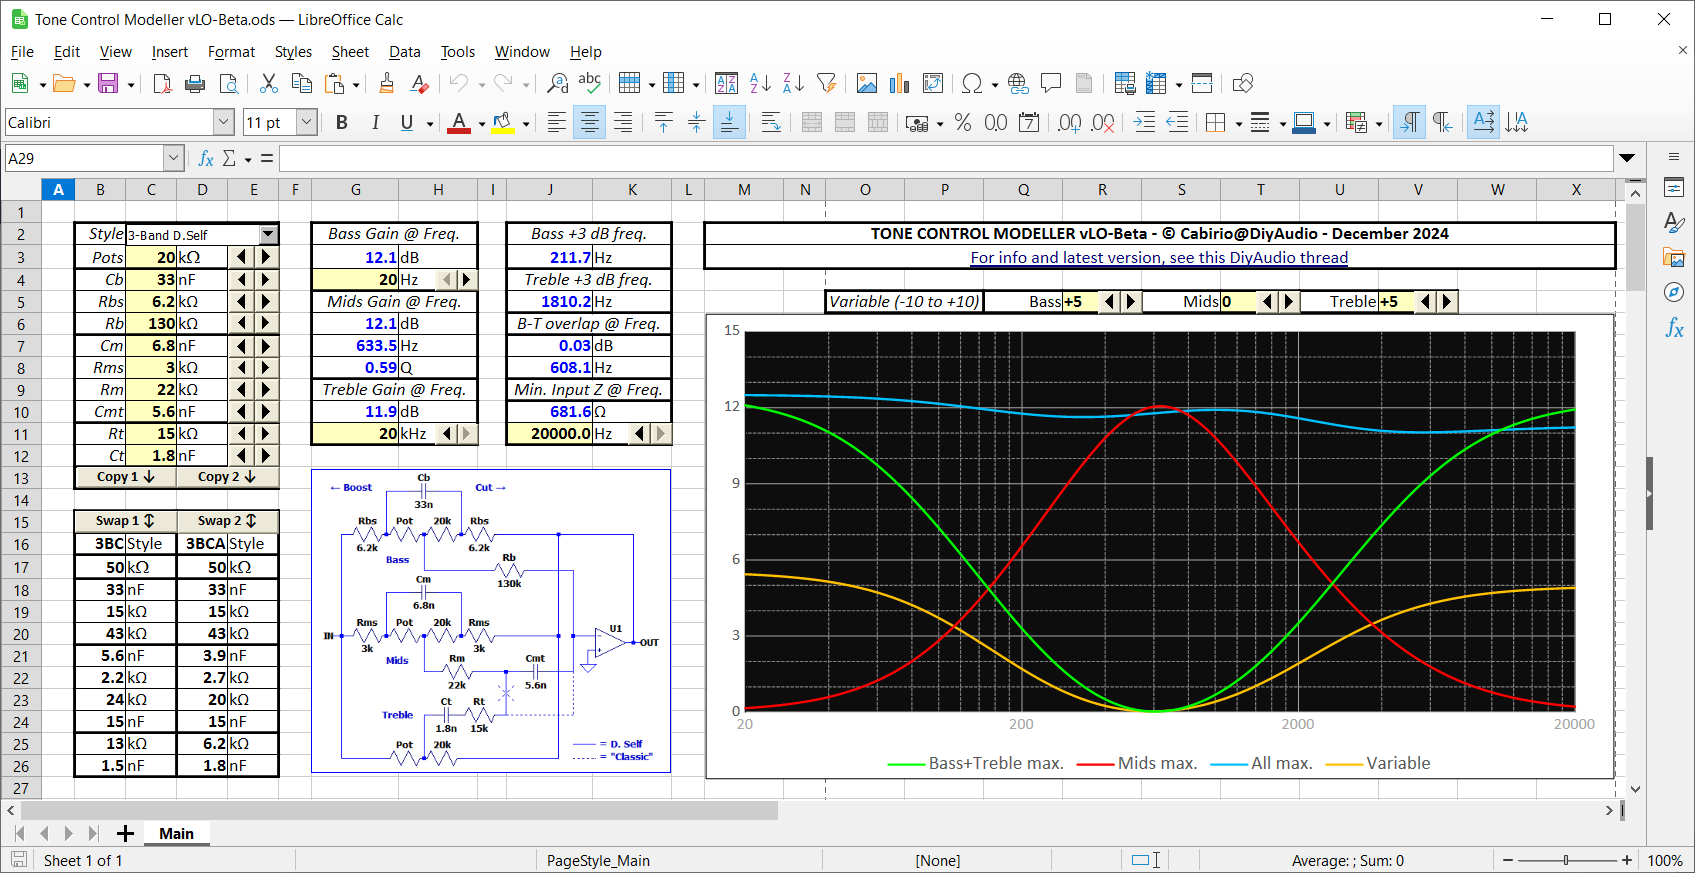Click the Sum sigma icon in formula bar
This screenshot has width=1695, height=873.
pyautogui.click(x=229, y=158)
